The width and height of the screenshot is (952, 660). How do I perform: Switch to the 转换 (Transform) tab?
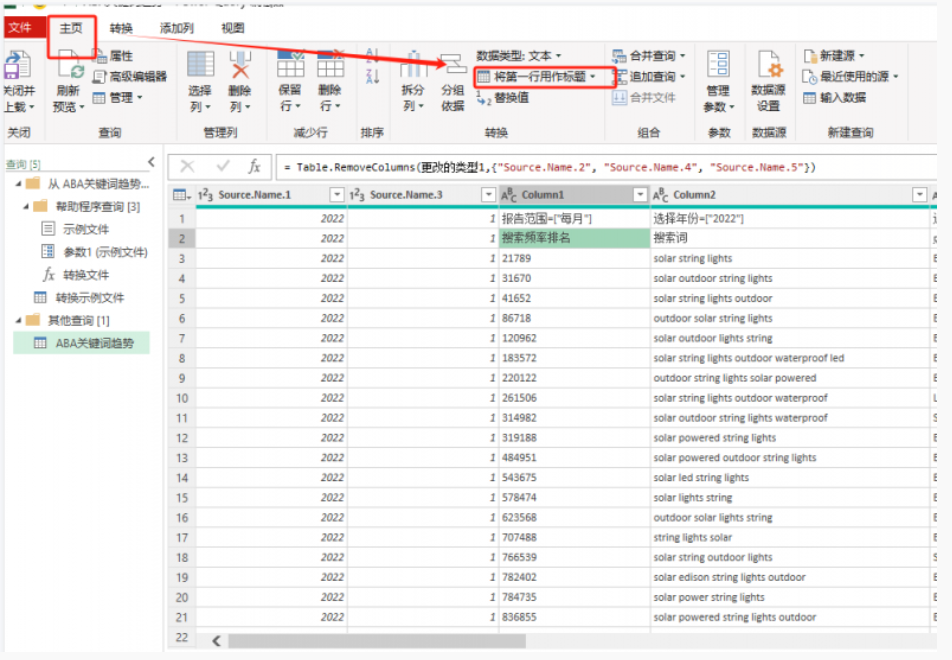point(121,28)
